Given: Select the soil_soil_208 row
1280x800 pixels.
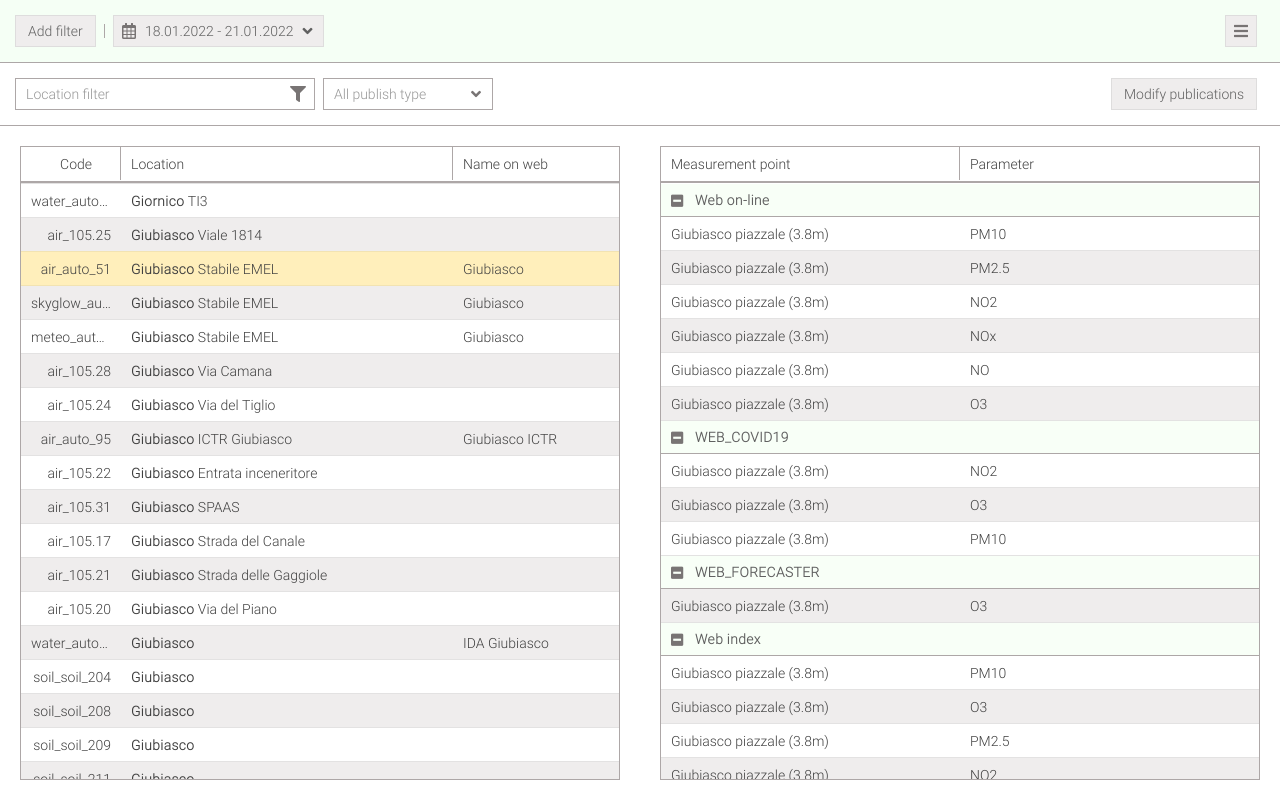Looking at the screenshot, I should coord(320,711).
